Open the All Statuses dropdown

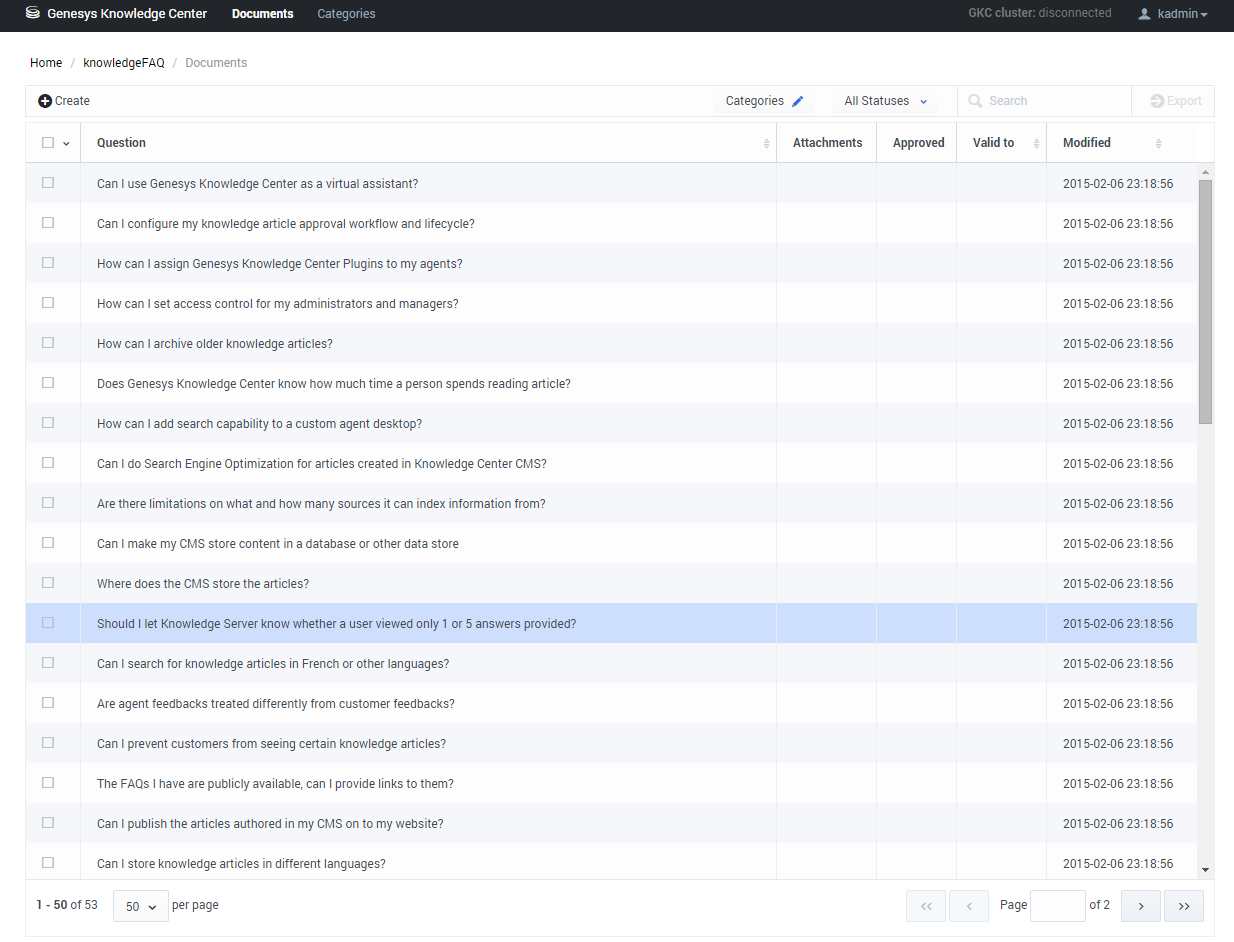pyautogui.click(x=884, y=101)
